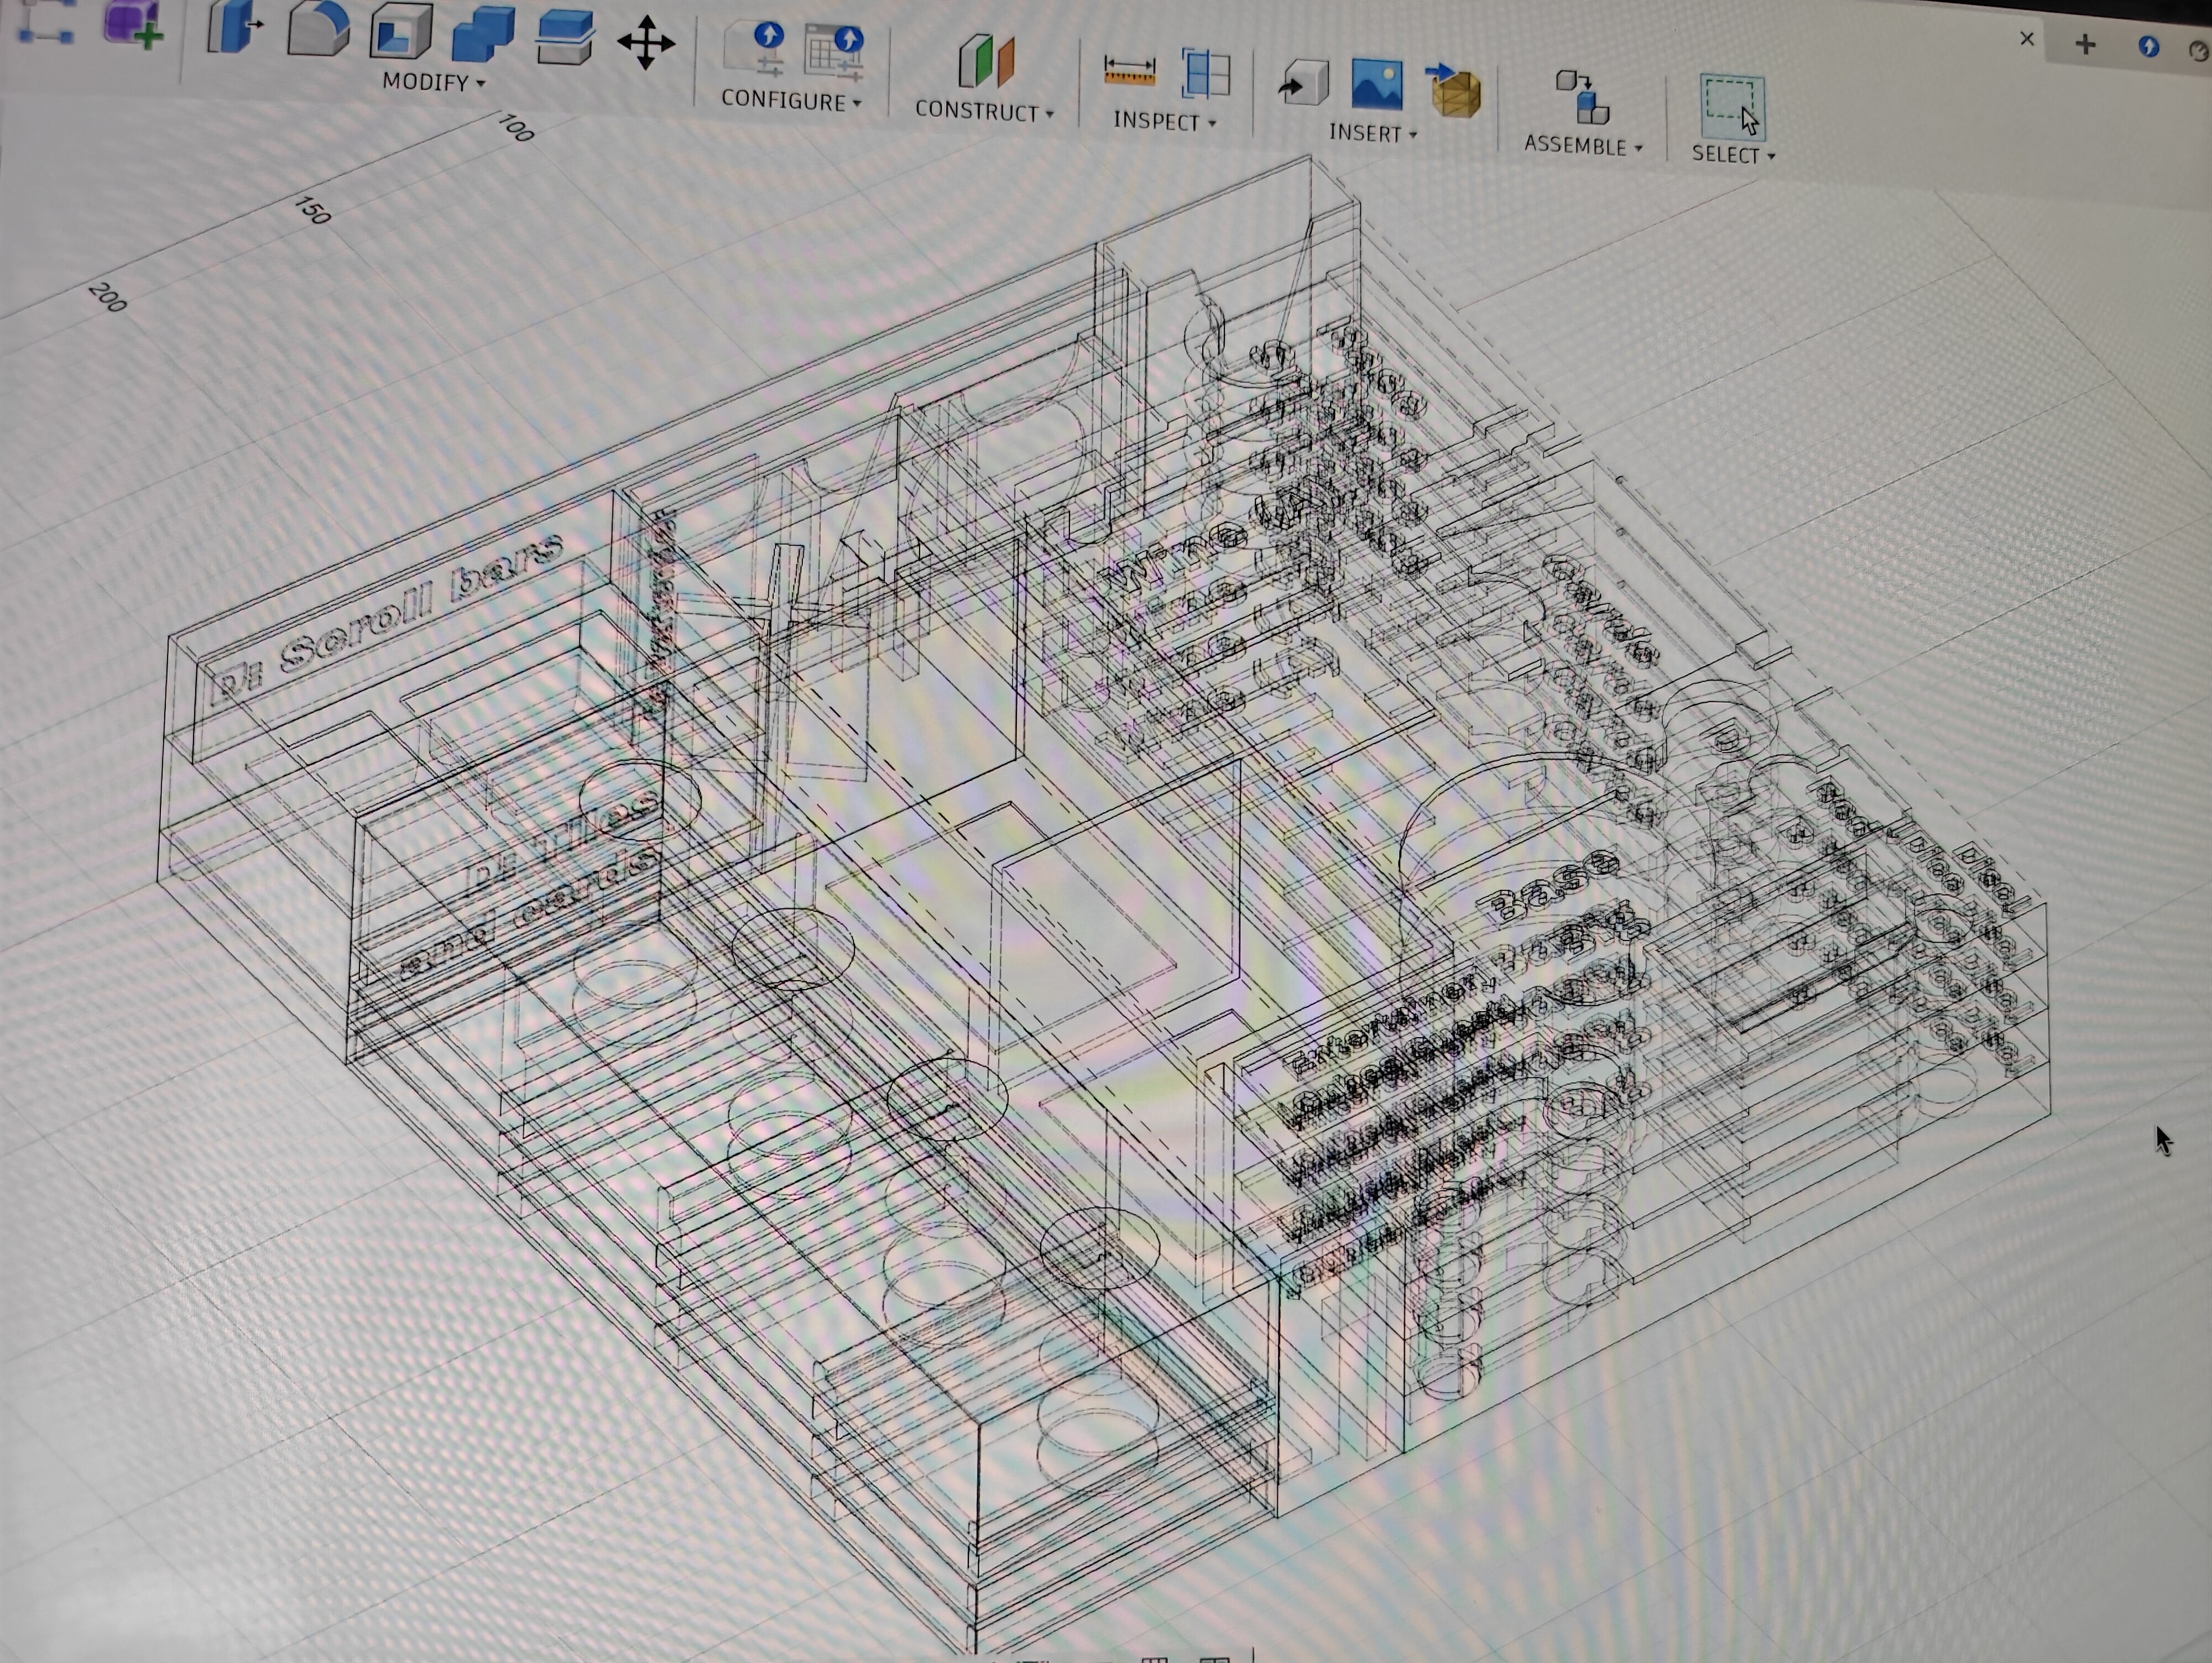This screenshot has height=1663, width=2212.
Task: Open the ASSEMBLE menu
Action: pos(1583,145)
